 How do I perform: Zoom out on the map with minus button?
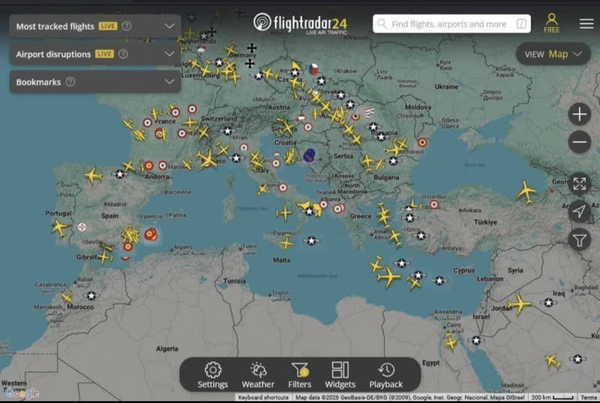[579, 142]
